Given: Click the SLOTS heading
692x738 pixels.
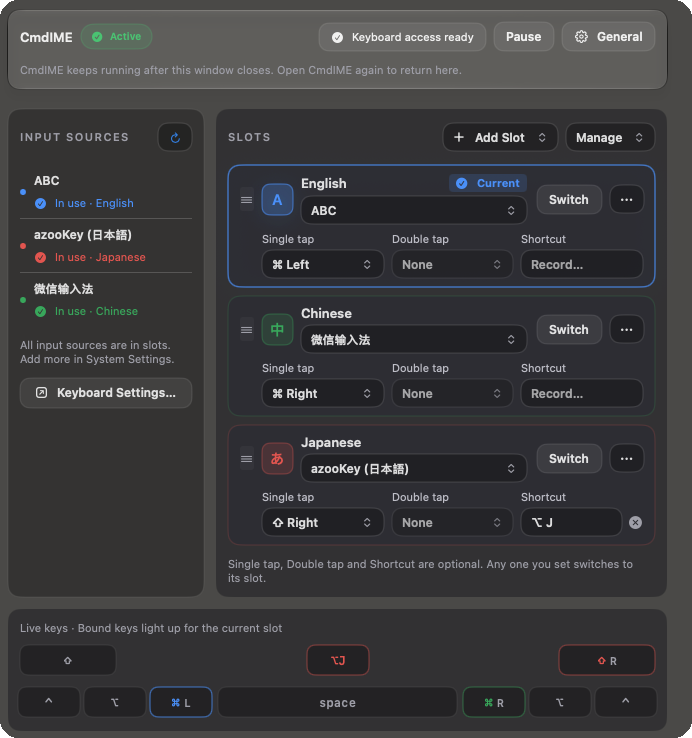Looking at the screenshot, I should 249,137.
